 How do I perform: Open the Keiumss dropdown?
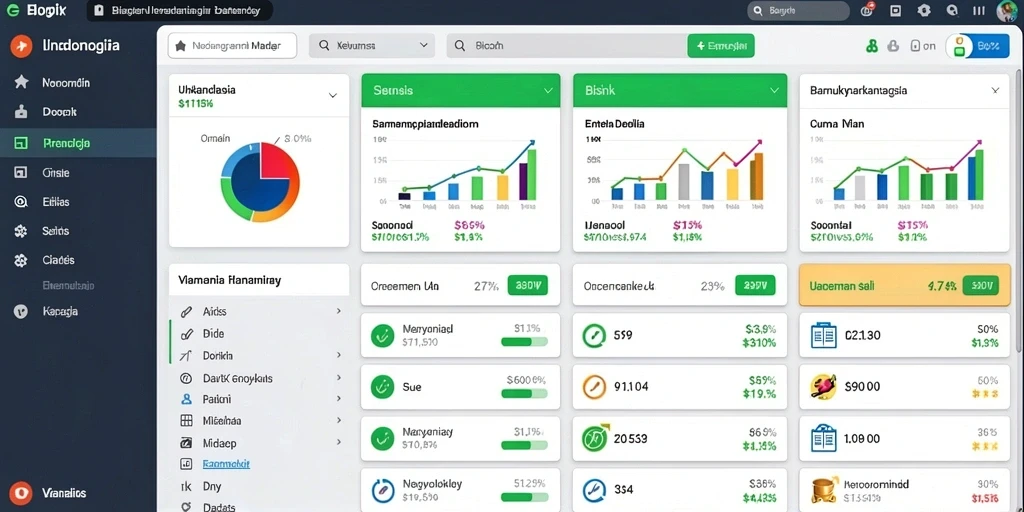click(x=372, y=46)
